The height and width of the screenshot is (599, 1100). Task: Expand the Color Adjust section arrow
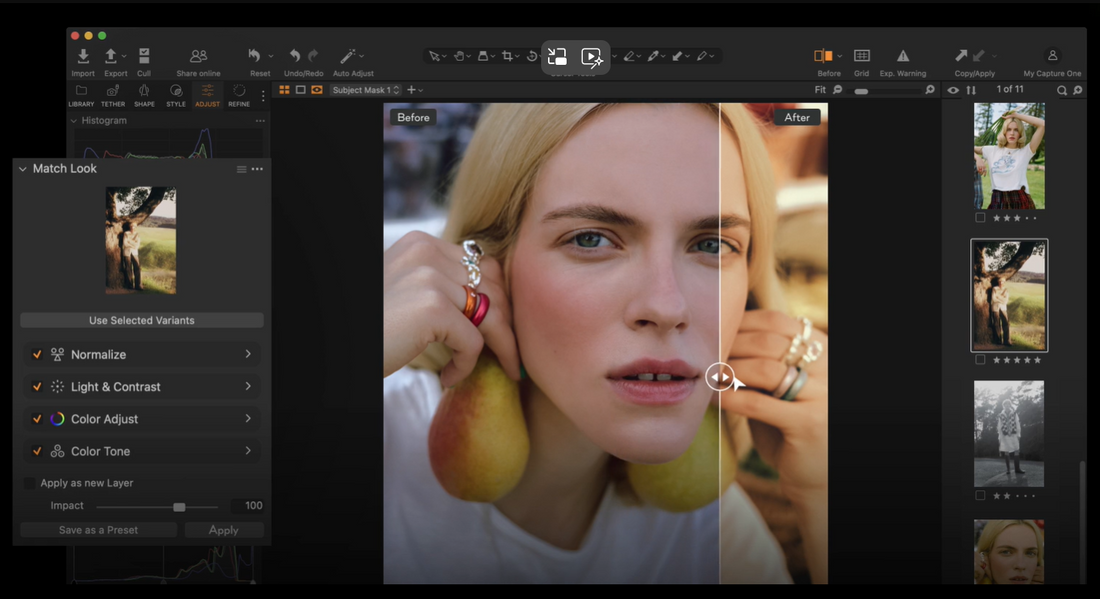tap(248, 418)
